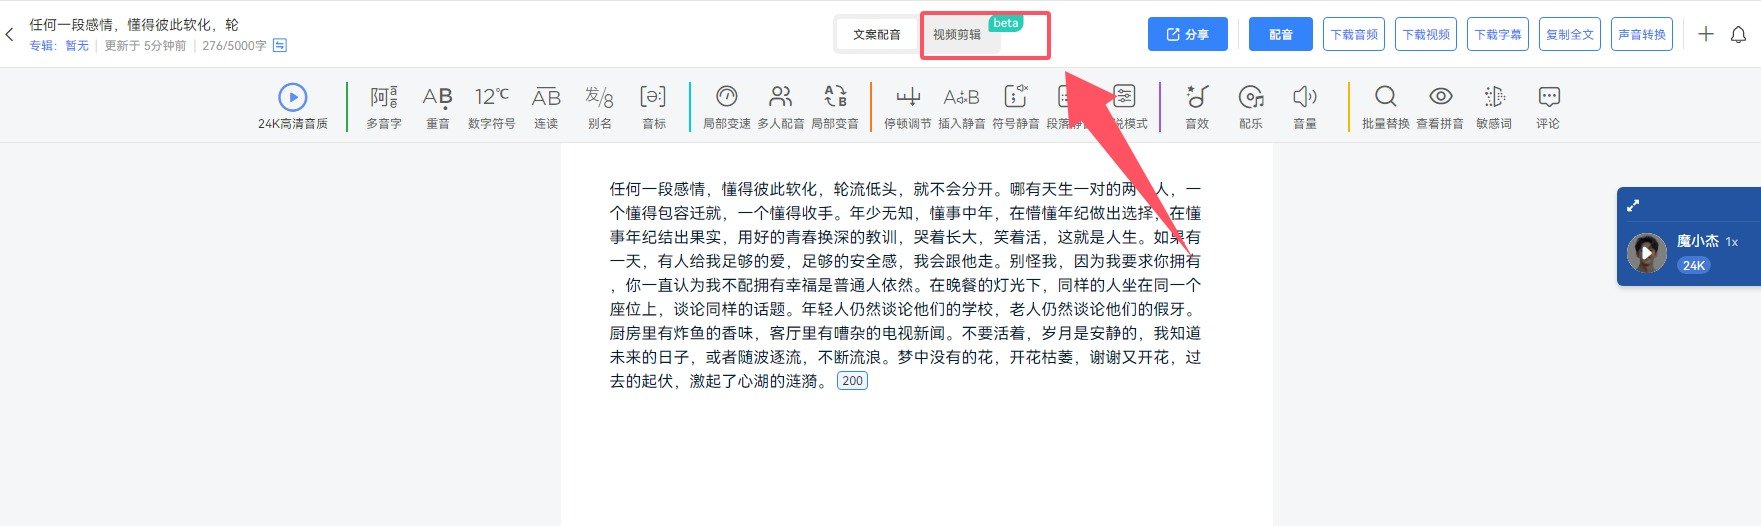Select the 连读 liaison tool
The width and height of the screenshot is (1761, 526).
pos(546,107)
